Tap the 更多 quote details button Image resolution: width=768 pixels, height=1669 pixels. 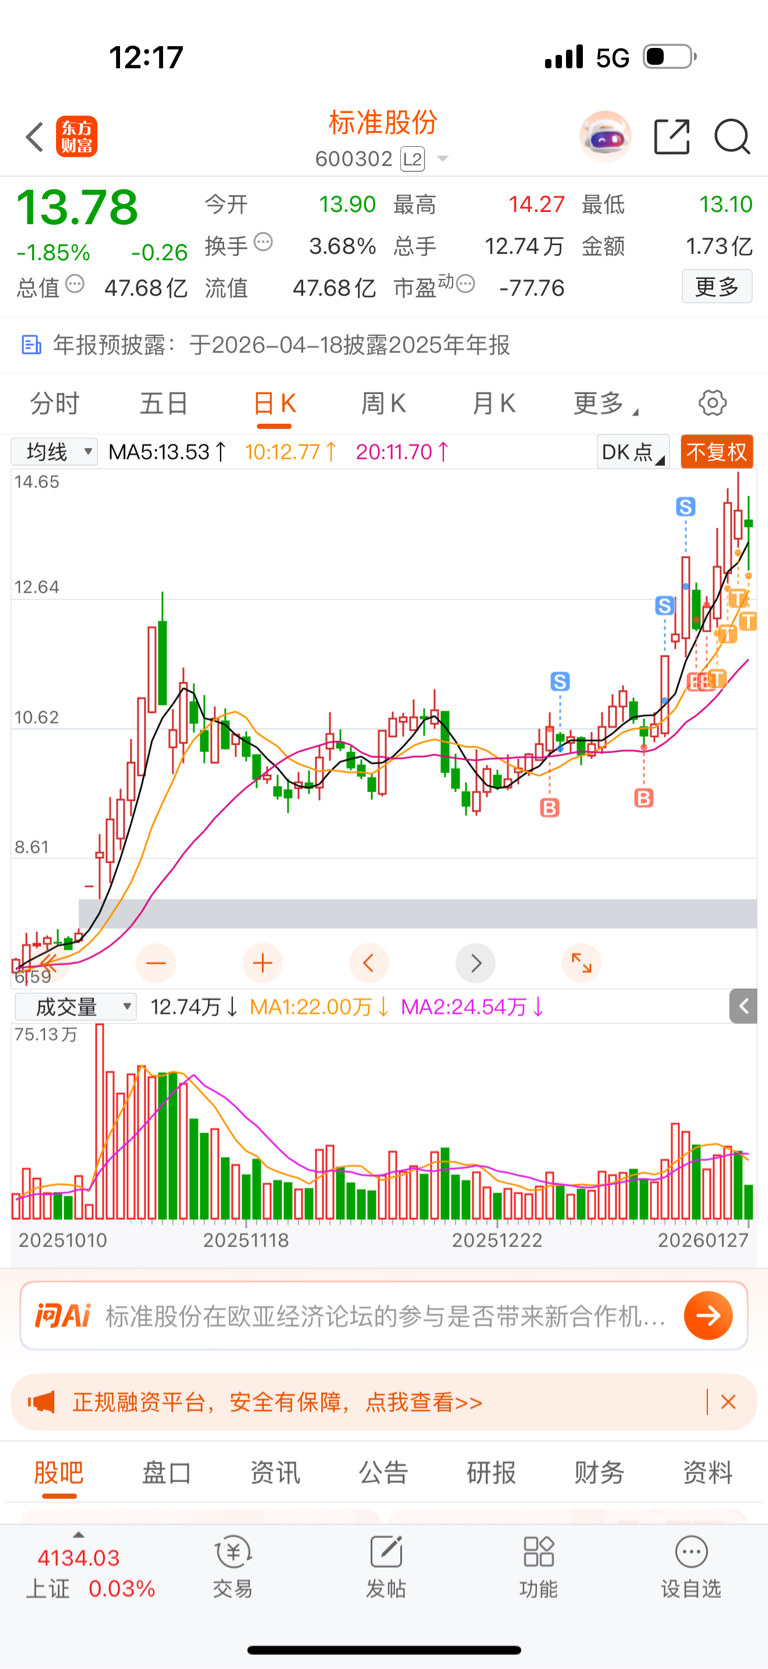pyautogui.click(x=717, y=287)
